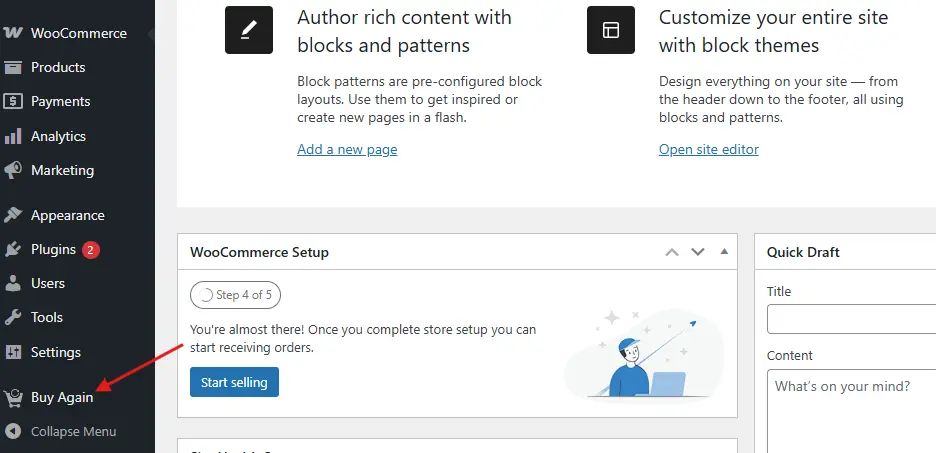The width and height of the screenshot is (936, 453).
Task: Click the Step 4 of 5 progress pill
Action: [235, 295]
